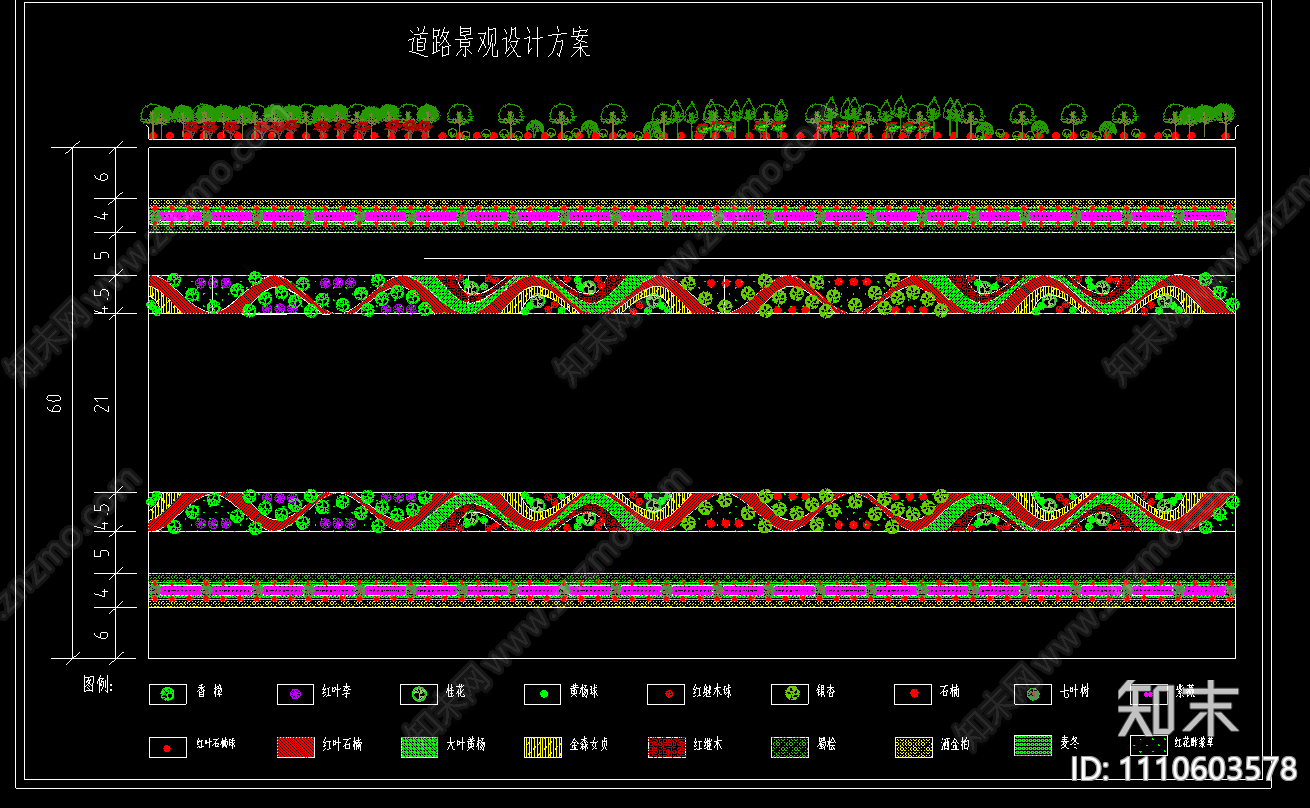Viewport: 1310px width, 808px height.
Task: Select the 桂花 tree legend symbol
Action: [419, 694]
